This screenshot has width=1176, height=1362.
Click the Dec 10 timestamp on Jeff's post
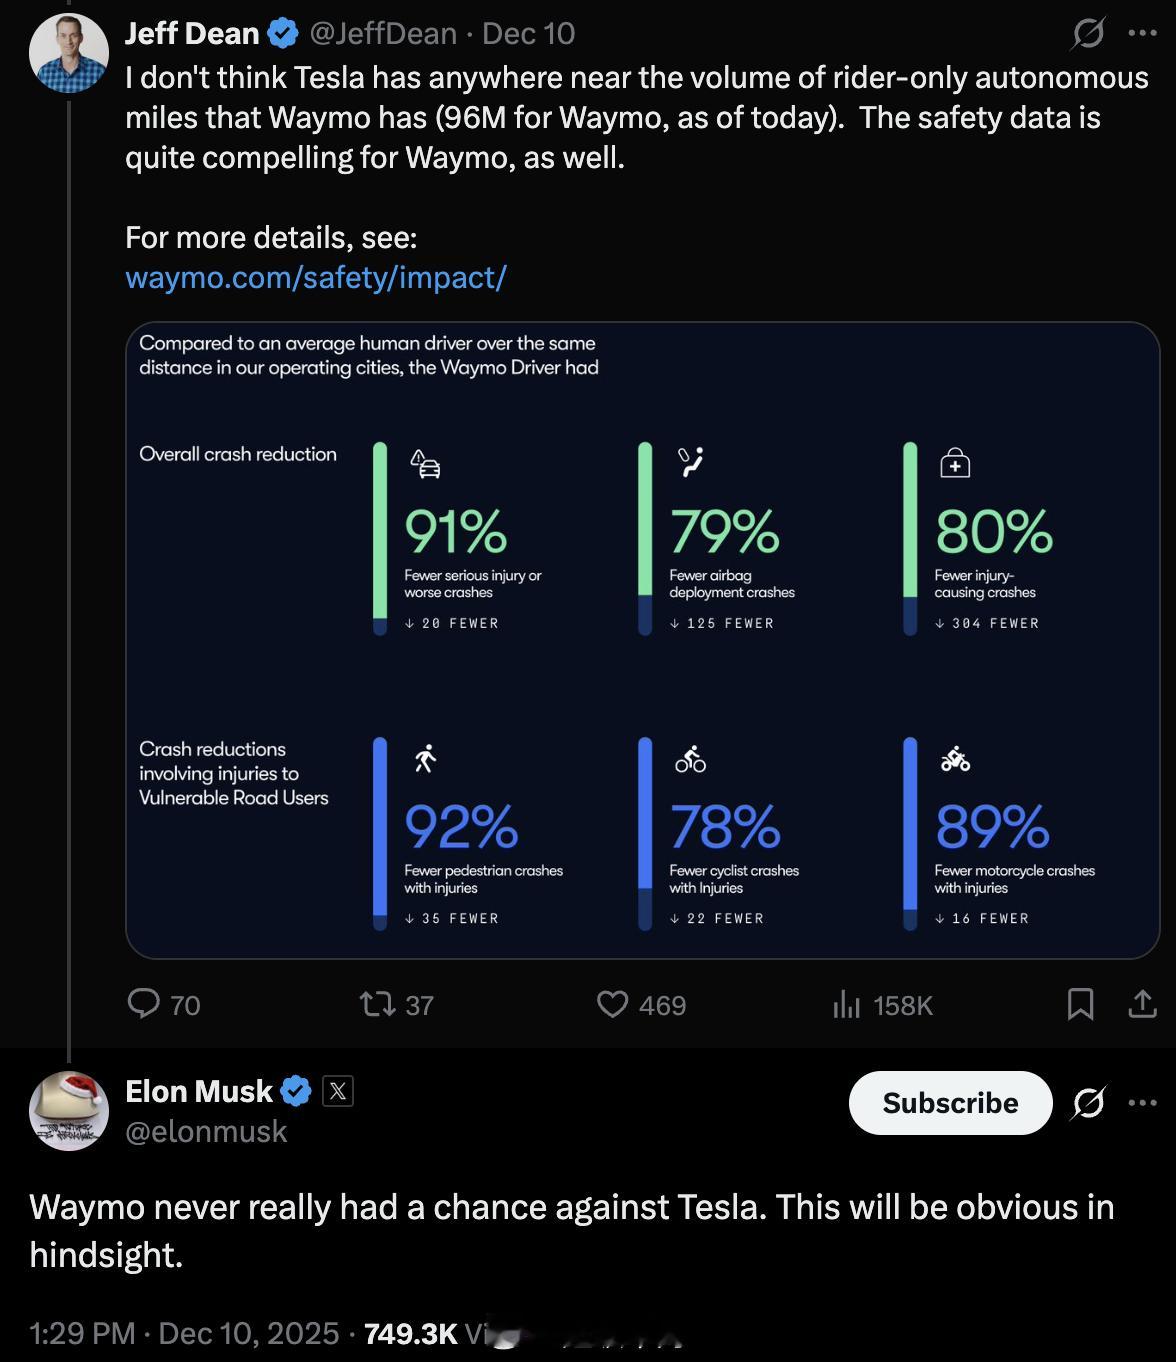pyautogui.click(x=529, y=34)
